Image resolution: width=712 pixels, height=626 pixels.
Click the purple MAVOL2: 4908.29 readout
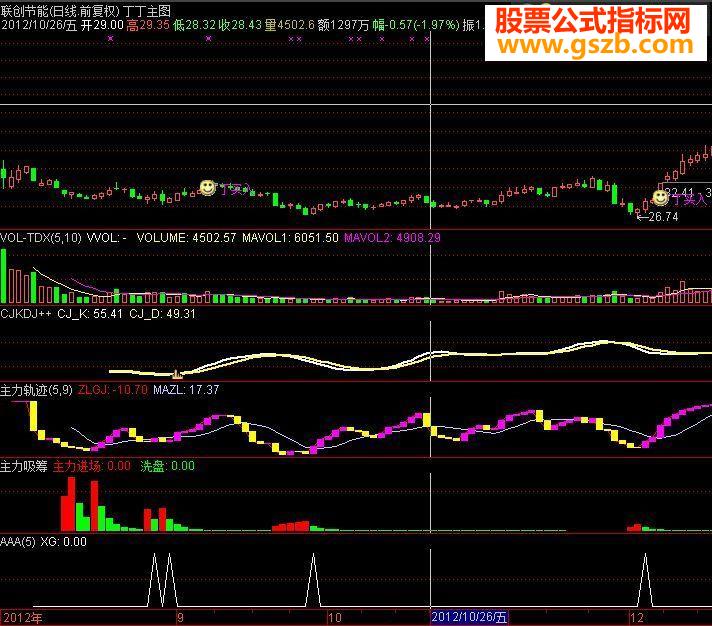tap(392, 238)
